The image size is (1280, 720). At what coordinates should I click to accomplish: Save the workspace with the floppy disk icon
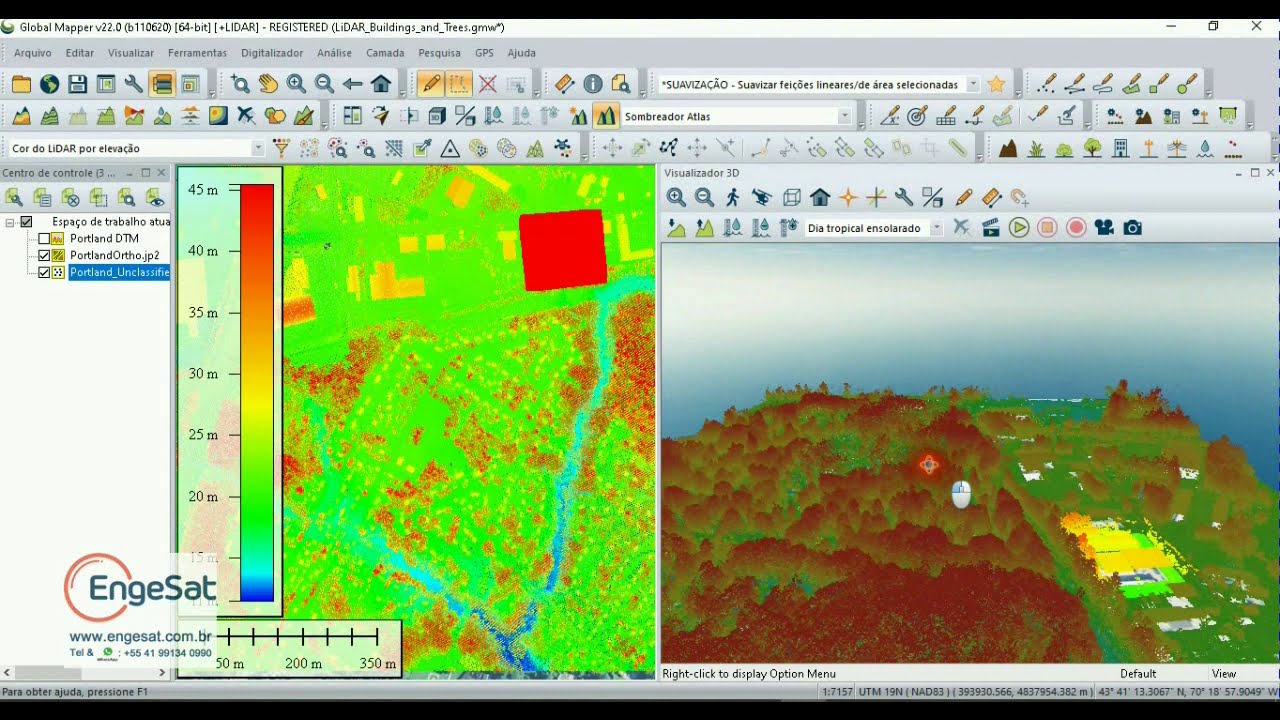pyautogui.click(x=77, y=84)
